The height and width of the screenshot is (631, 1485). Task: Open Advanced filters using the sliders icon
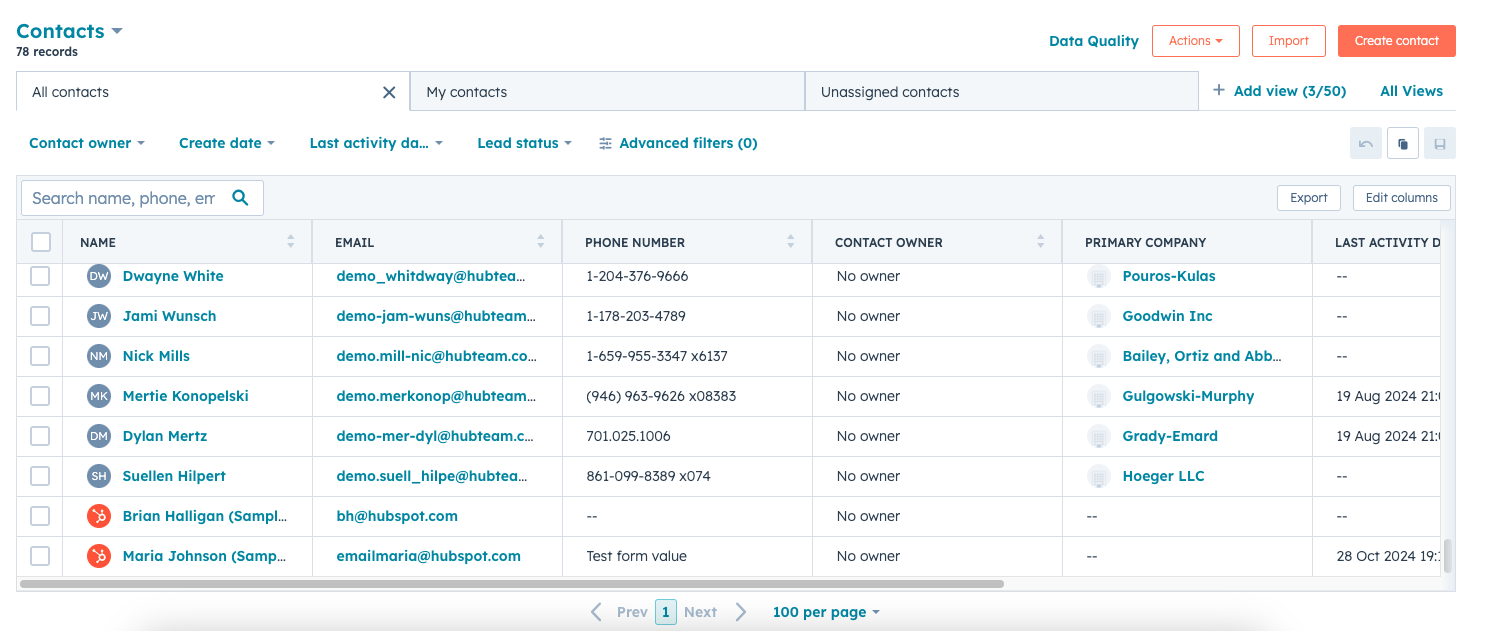click(x=605, y=143)
